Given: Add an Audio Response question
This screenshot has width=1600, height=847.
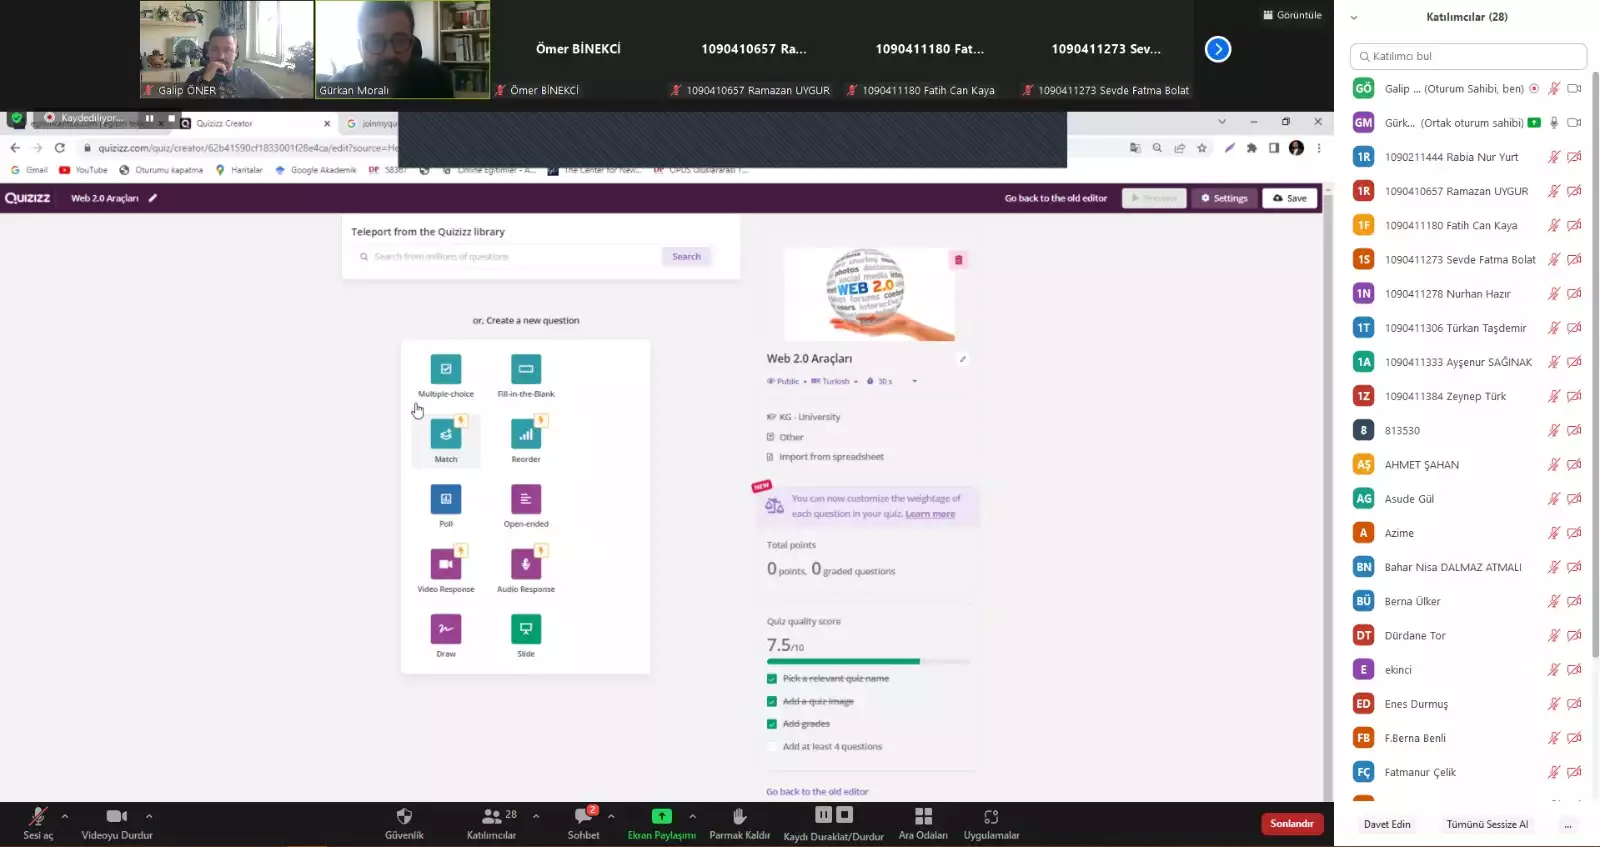Looking at the screenshot, I should [x=526, y=570].
